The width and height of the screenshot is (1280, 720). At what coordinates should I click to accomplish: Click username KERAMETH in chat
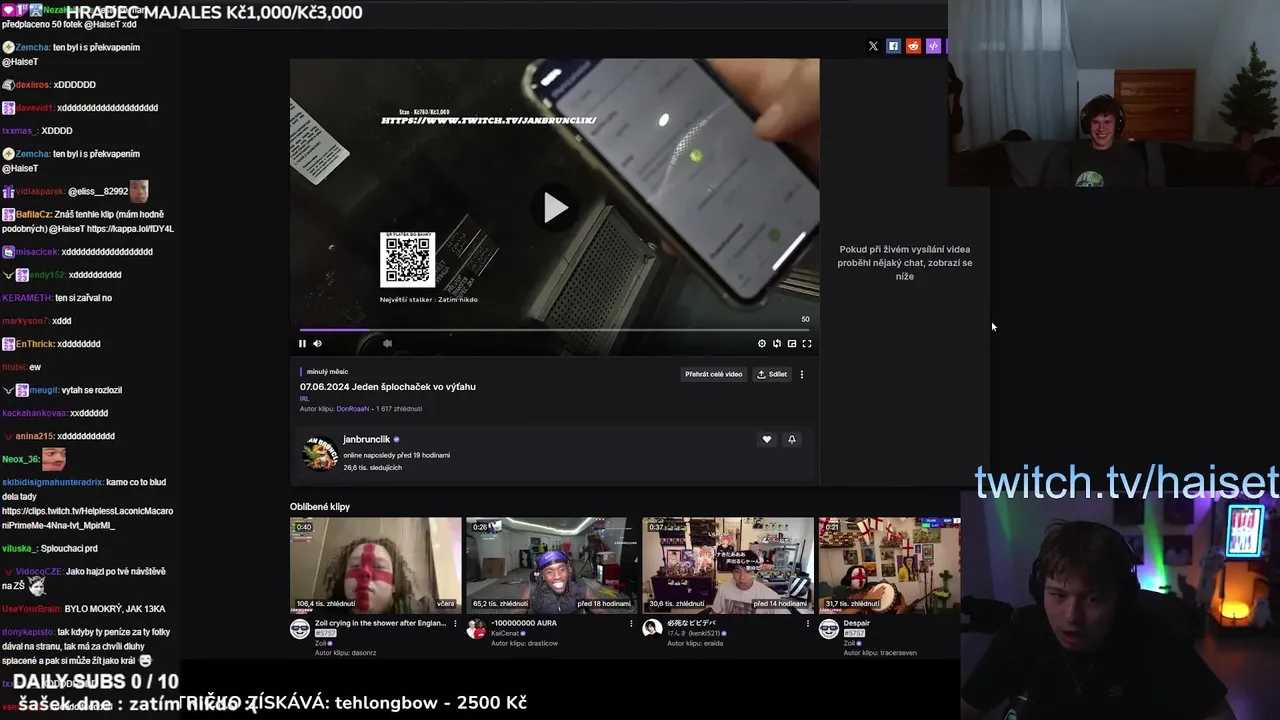point(27,298)
